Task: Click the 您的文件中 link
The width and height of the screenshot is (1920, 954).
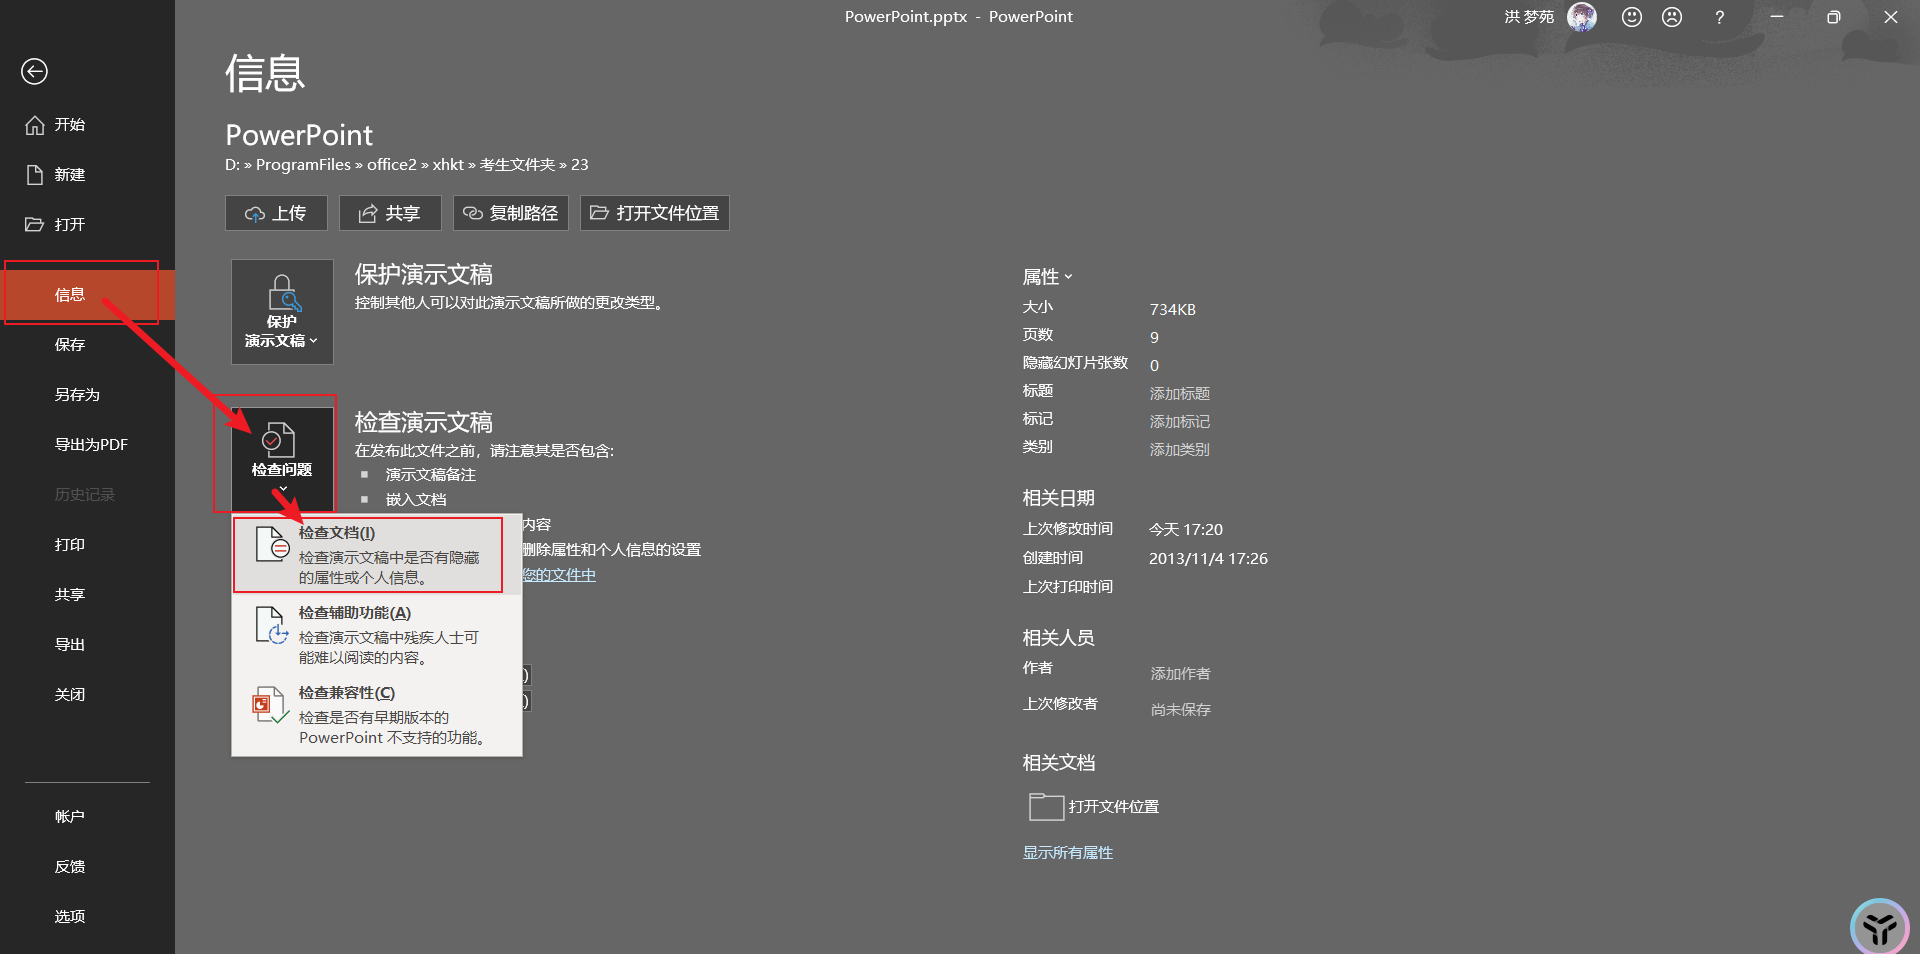Action: coord(559,575)
